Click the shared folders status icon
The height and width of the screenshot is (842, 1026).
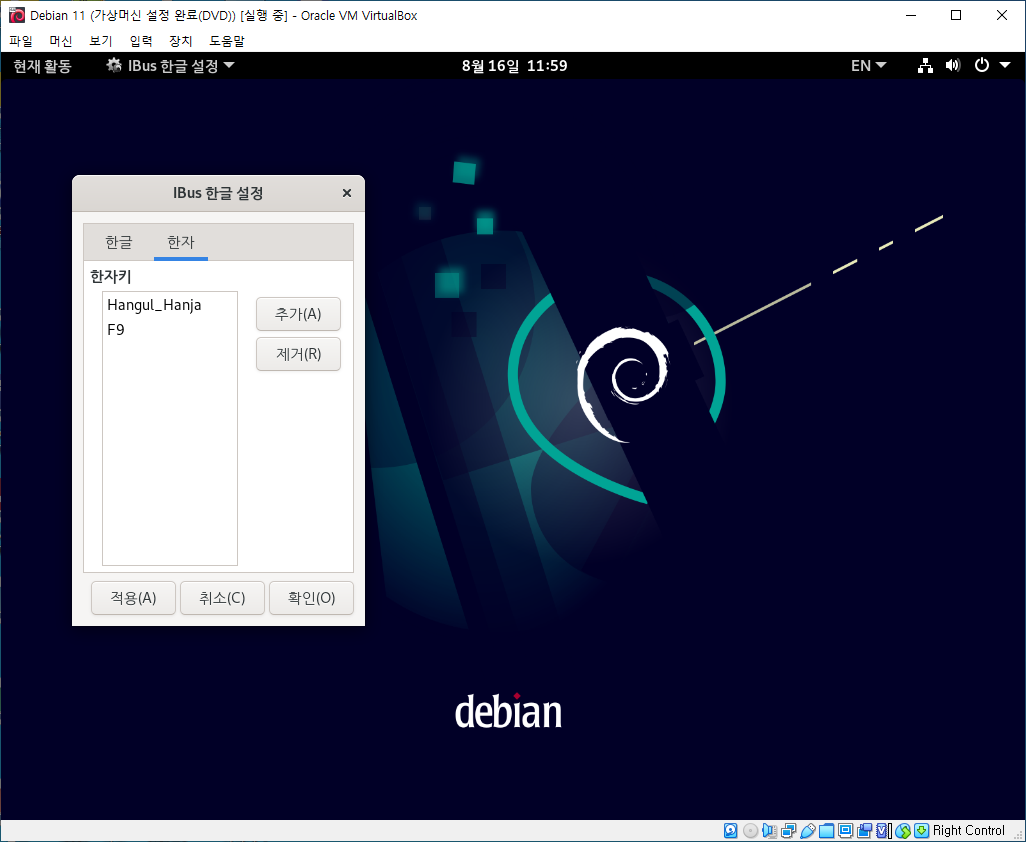pos(826,830)
